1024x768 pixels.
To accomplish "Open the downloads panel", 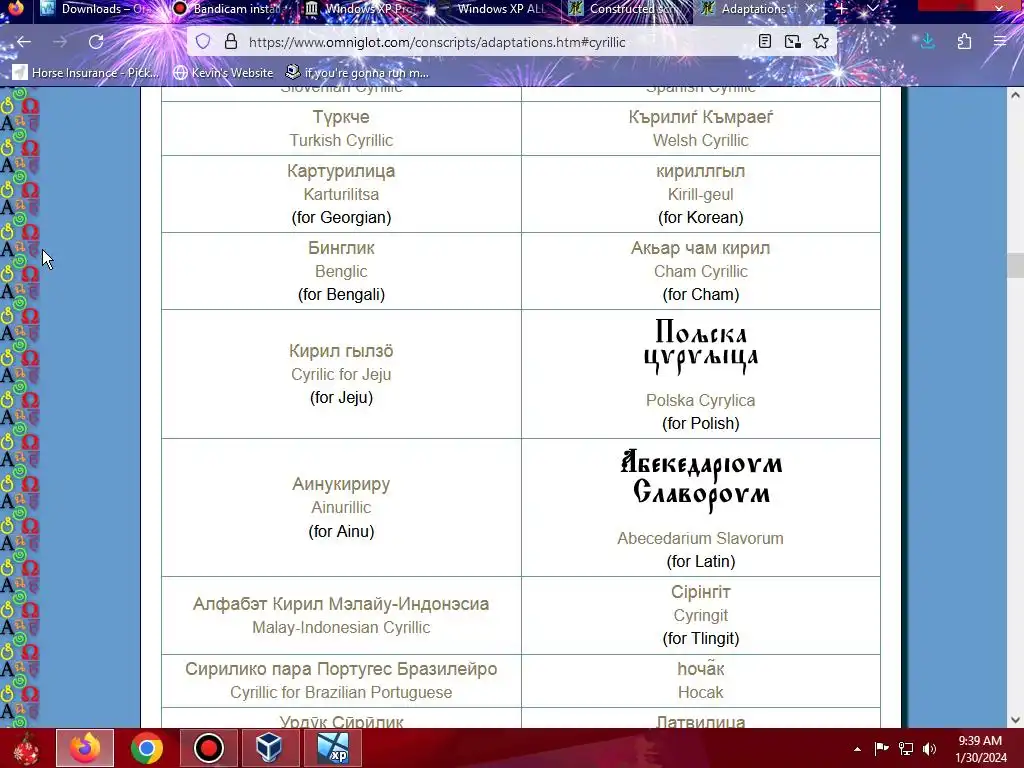I will [x=927, y=42].
